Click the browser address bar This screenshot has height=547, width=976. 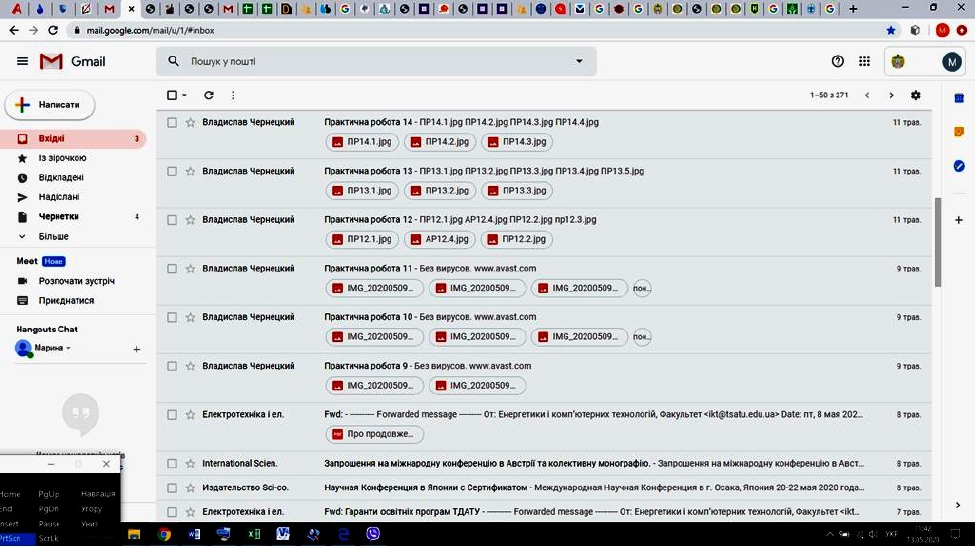tap(473, 30)
